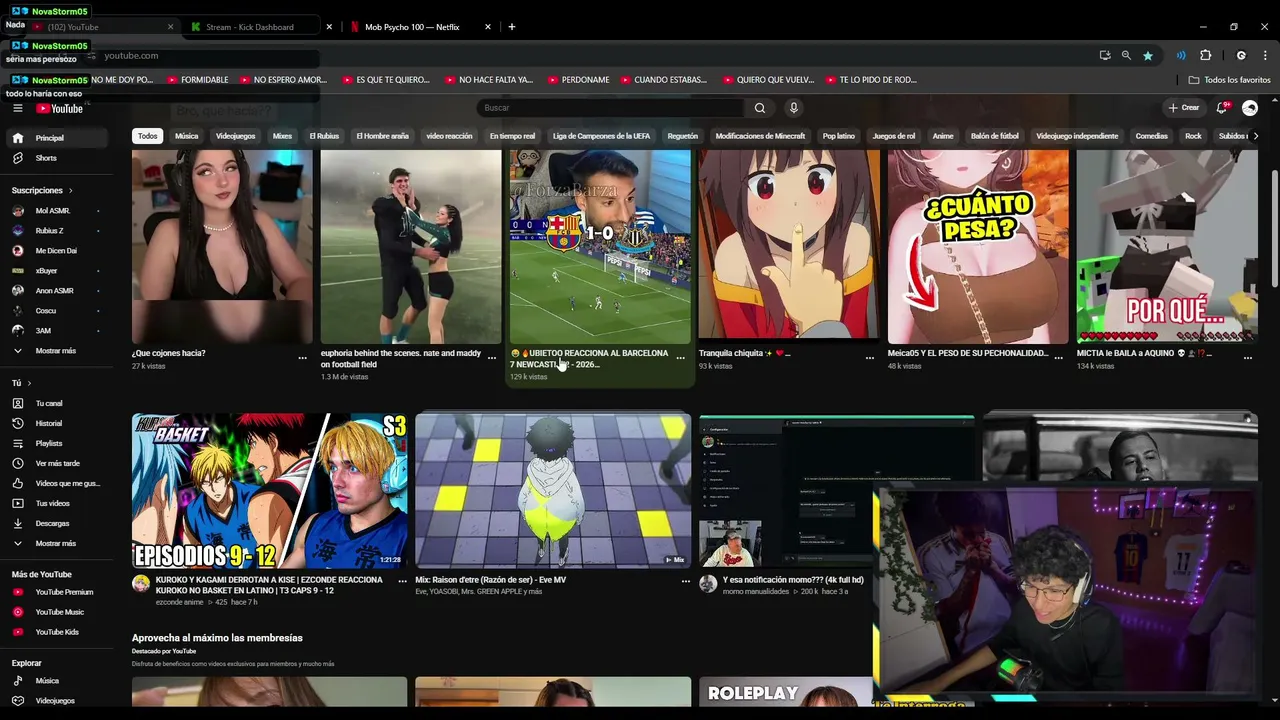Select the El Rubius filter chip
This screenshot has width=1280, height=720.
(324, 136)
